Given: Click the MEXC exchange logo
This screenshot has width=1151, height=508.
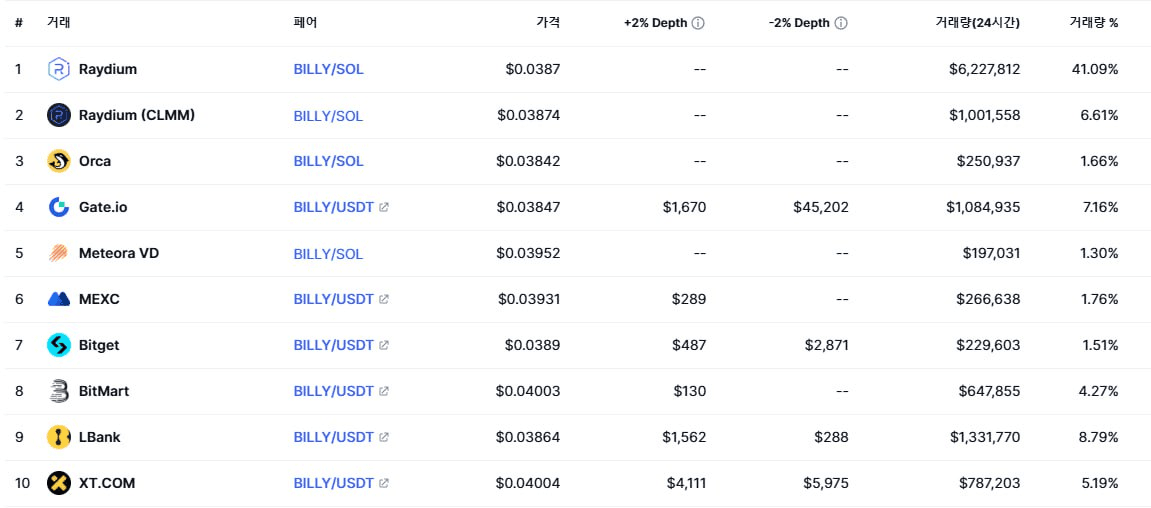Looking at the screenshot, I should (59, 300).
